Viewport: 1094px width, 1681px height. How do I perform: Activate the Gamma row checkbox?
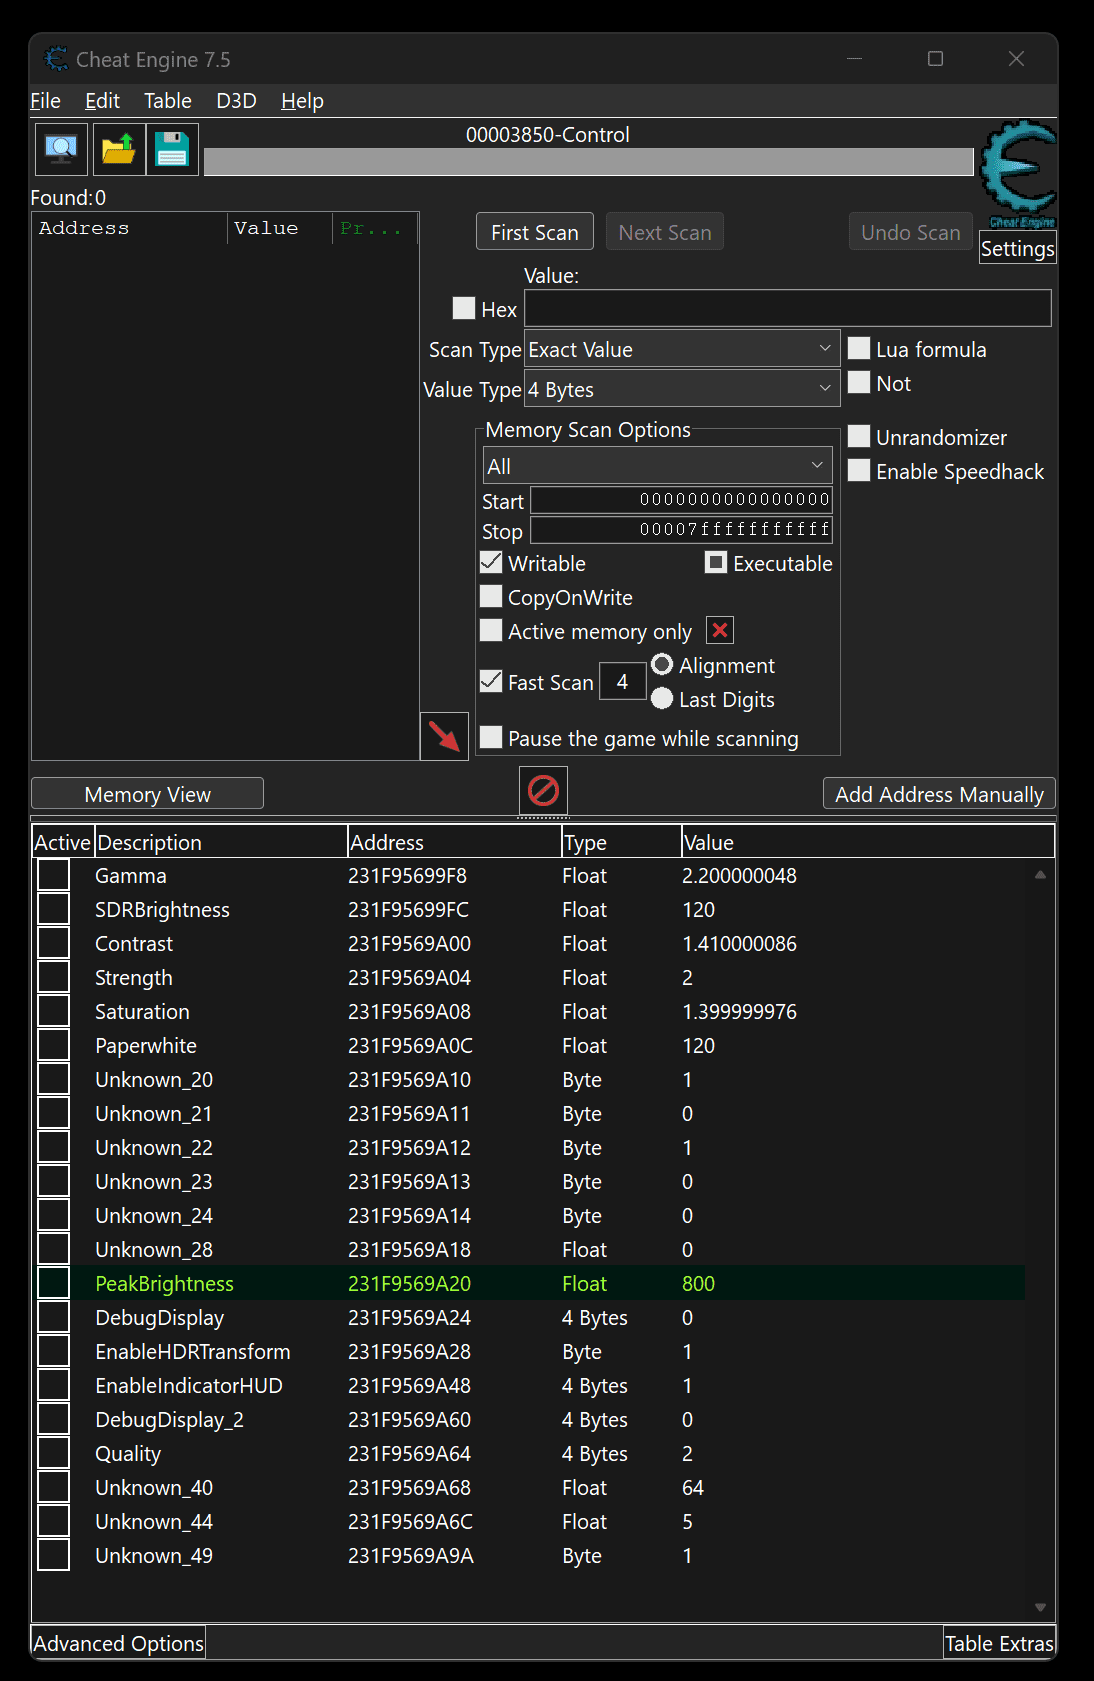coord(53,875)
